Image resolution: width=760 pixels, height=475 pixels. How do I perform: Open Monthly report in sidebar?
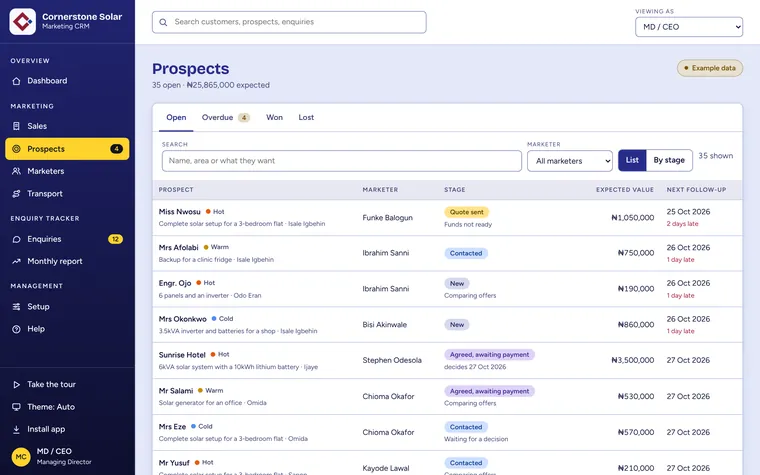coord(67,261)
